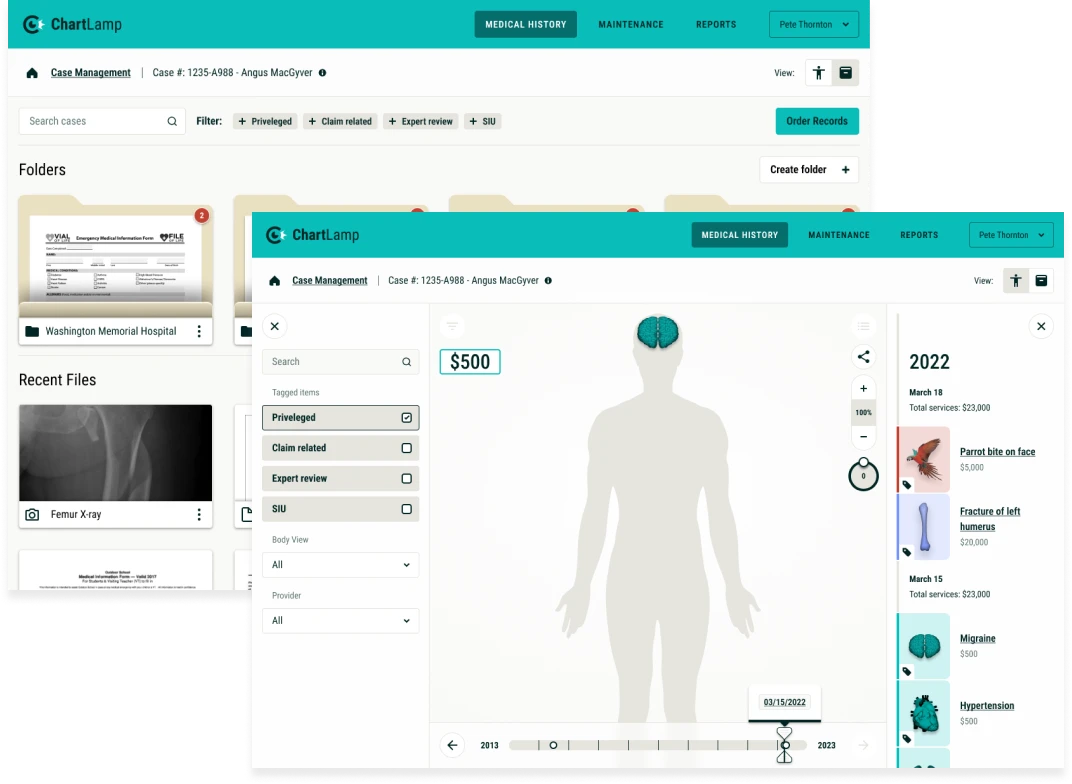The image size is (1072, 784).
Task: Click the Search cases input field
Action: point(102,121)
